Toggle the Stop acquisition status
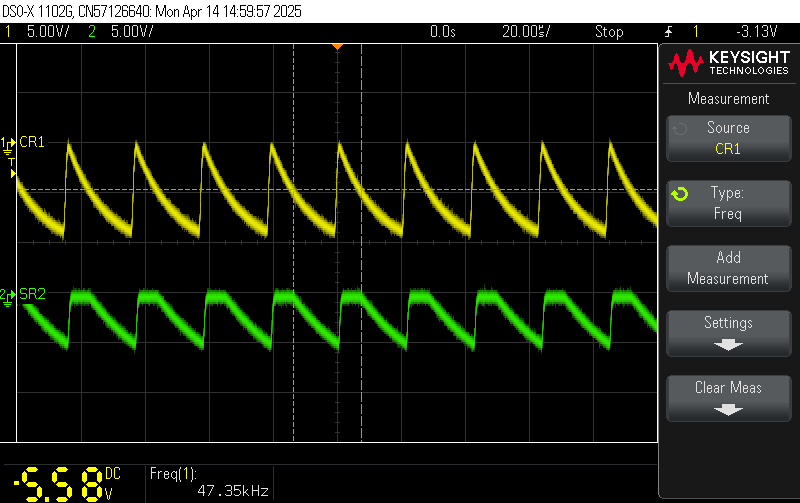Viewport: 800px width, 503px height. [609, 32]
